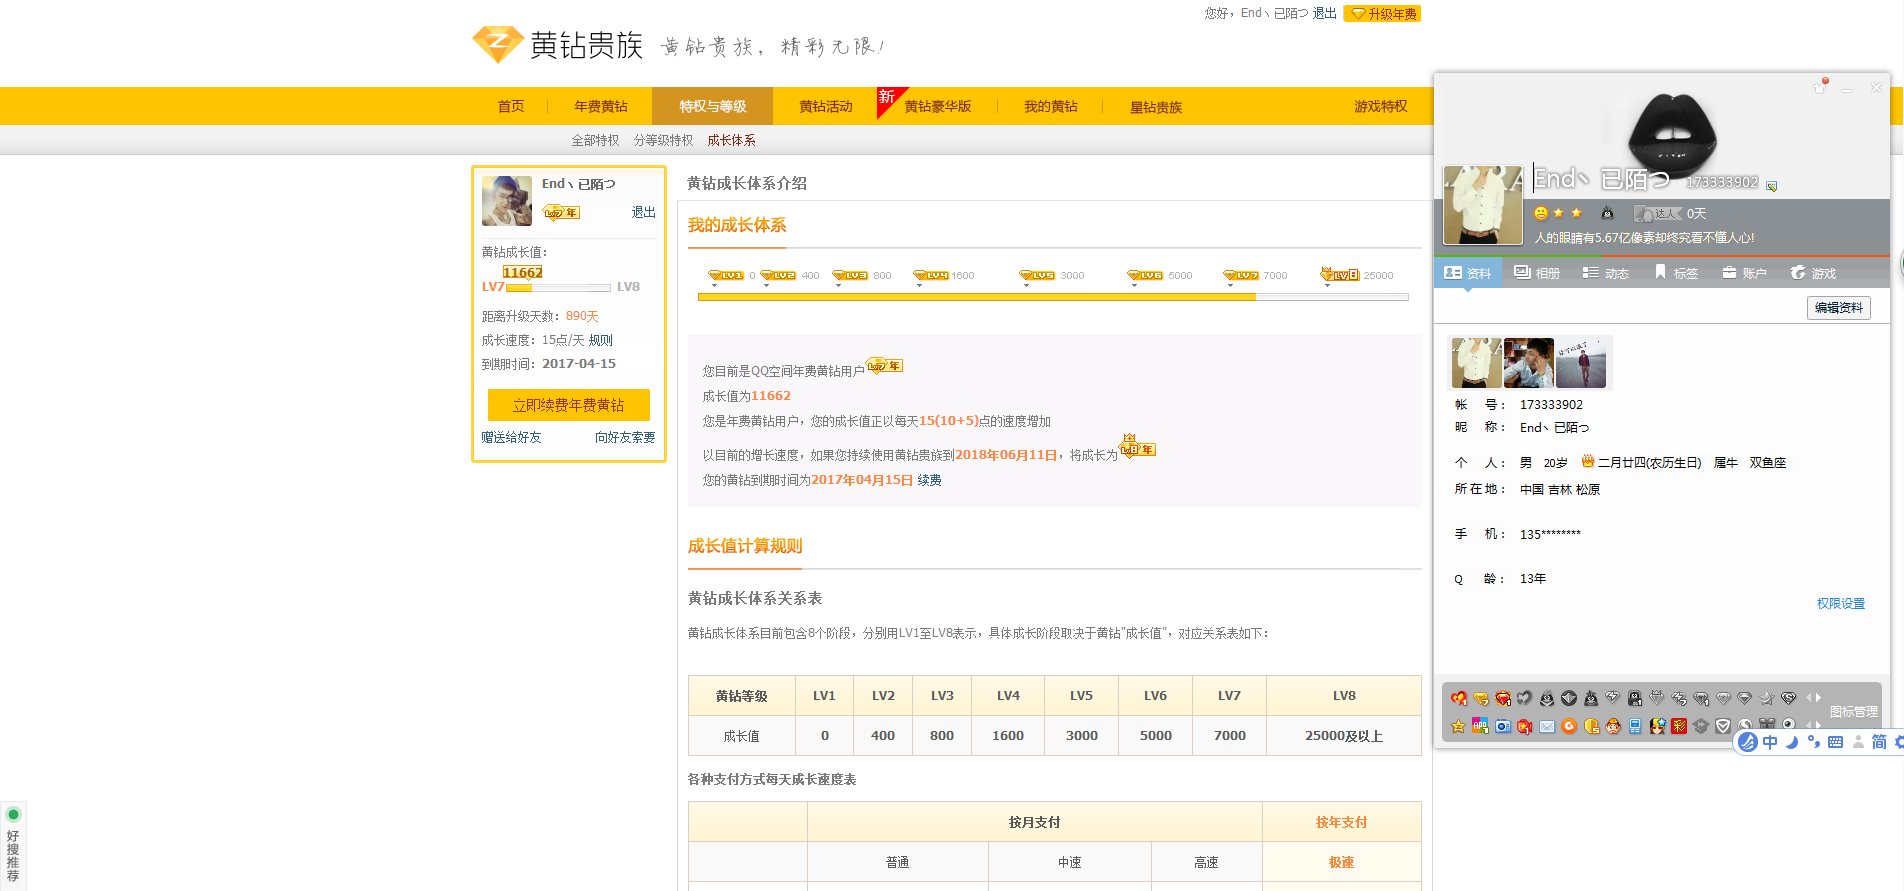
Task: Click the farmer face icon
Action: (x=1613, y=726)
